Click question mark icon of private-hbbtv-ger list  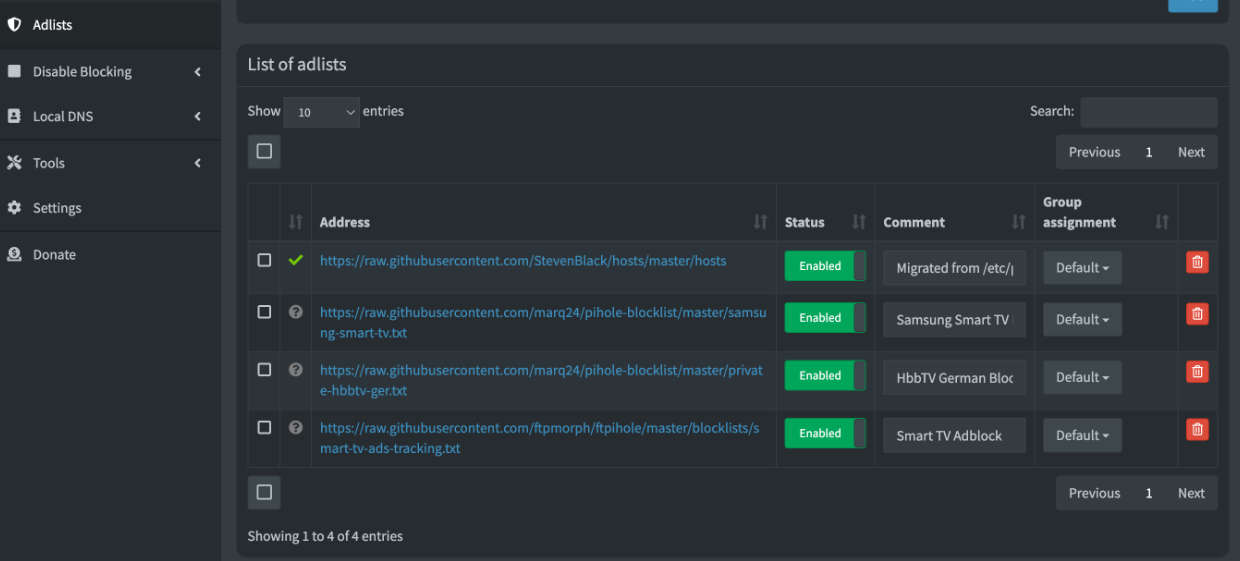295,369
